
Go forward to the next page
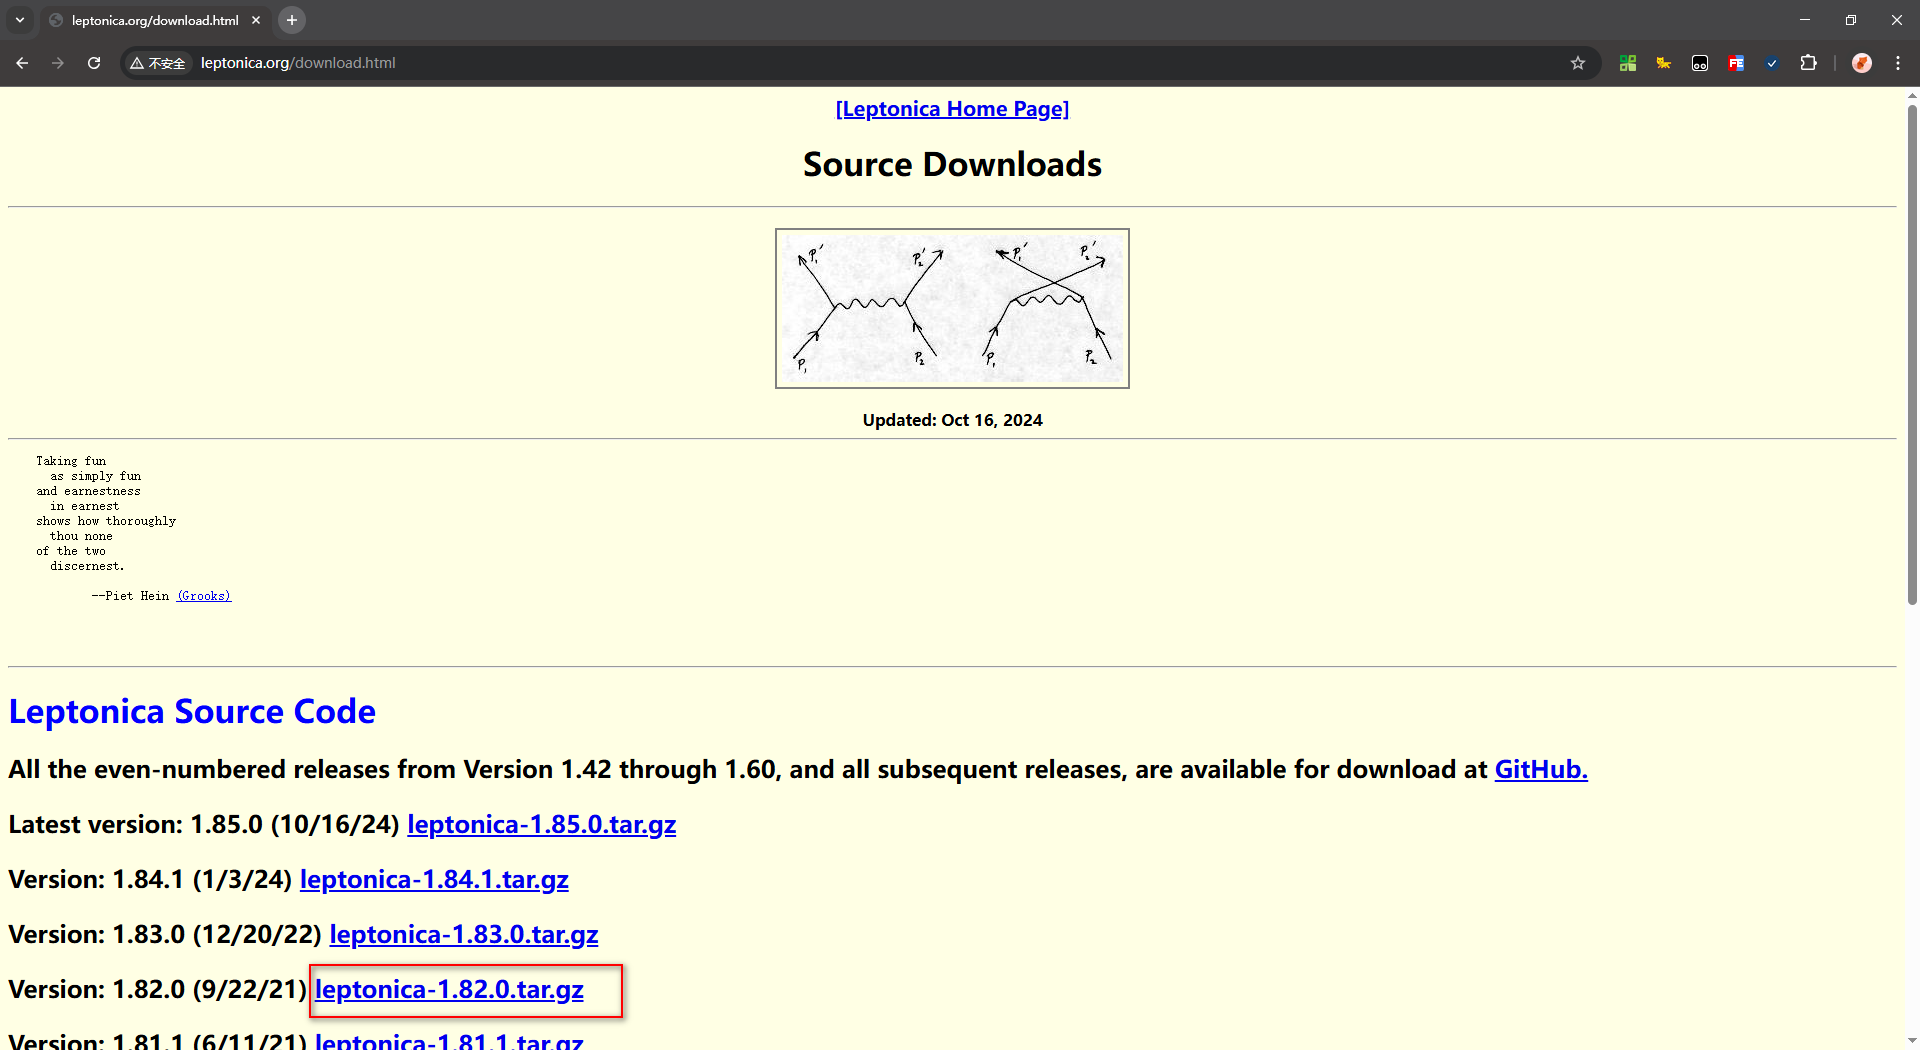pos(58,63)
